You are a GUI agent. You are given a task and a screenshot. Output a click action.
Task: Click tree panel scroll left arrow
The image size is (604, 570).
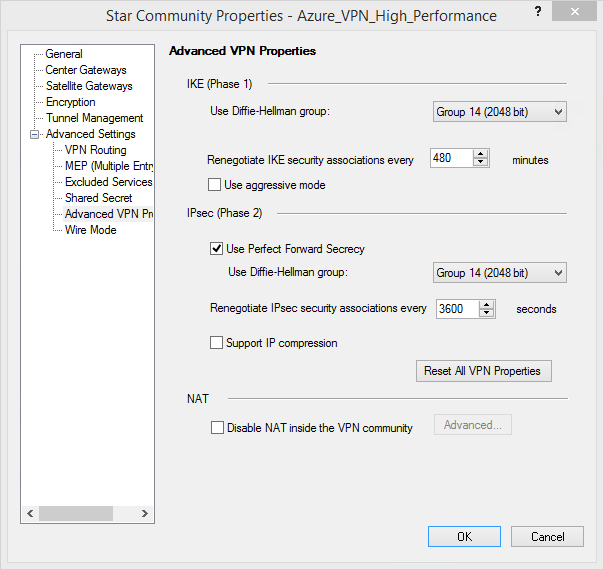pos(30,513)
